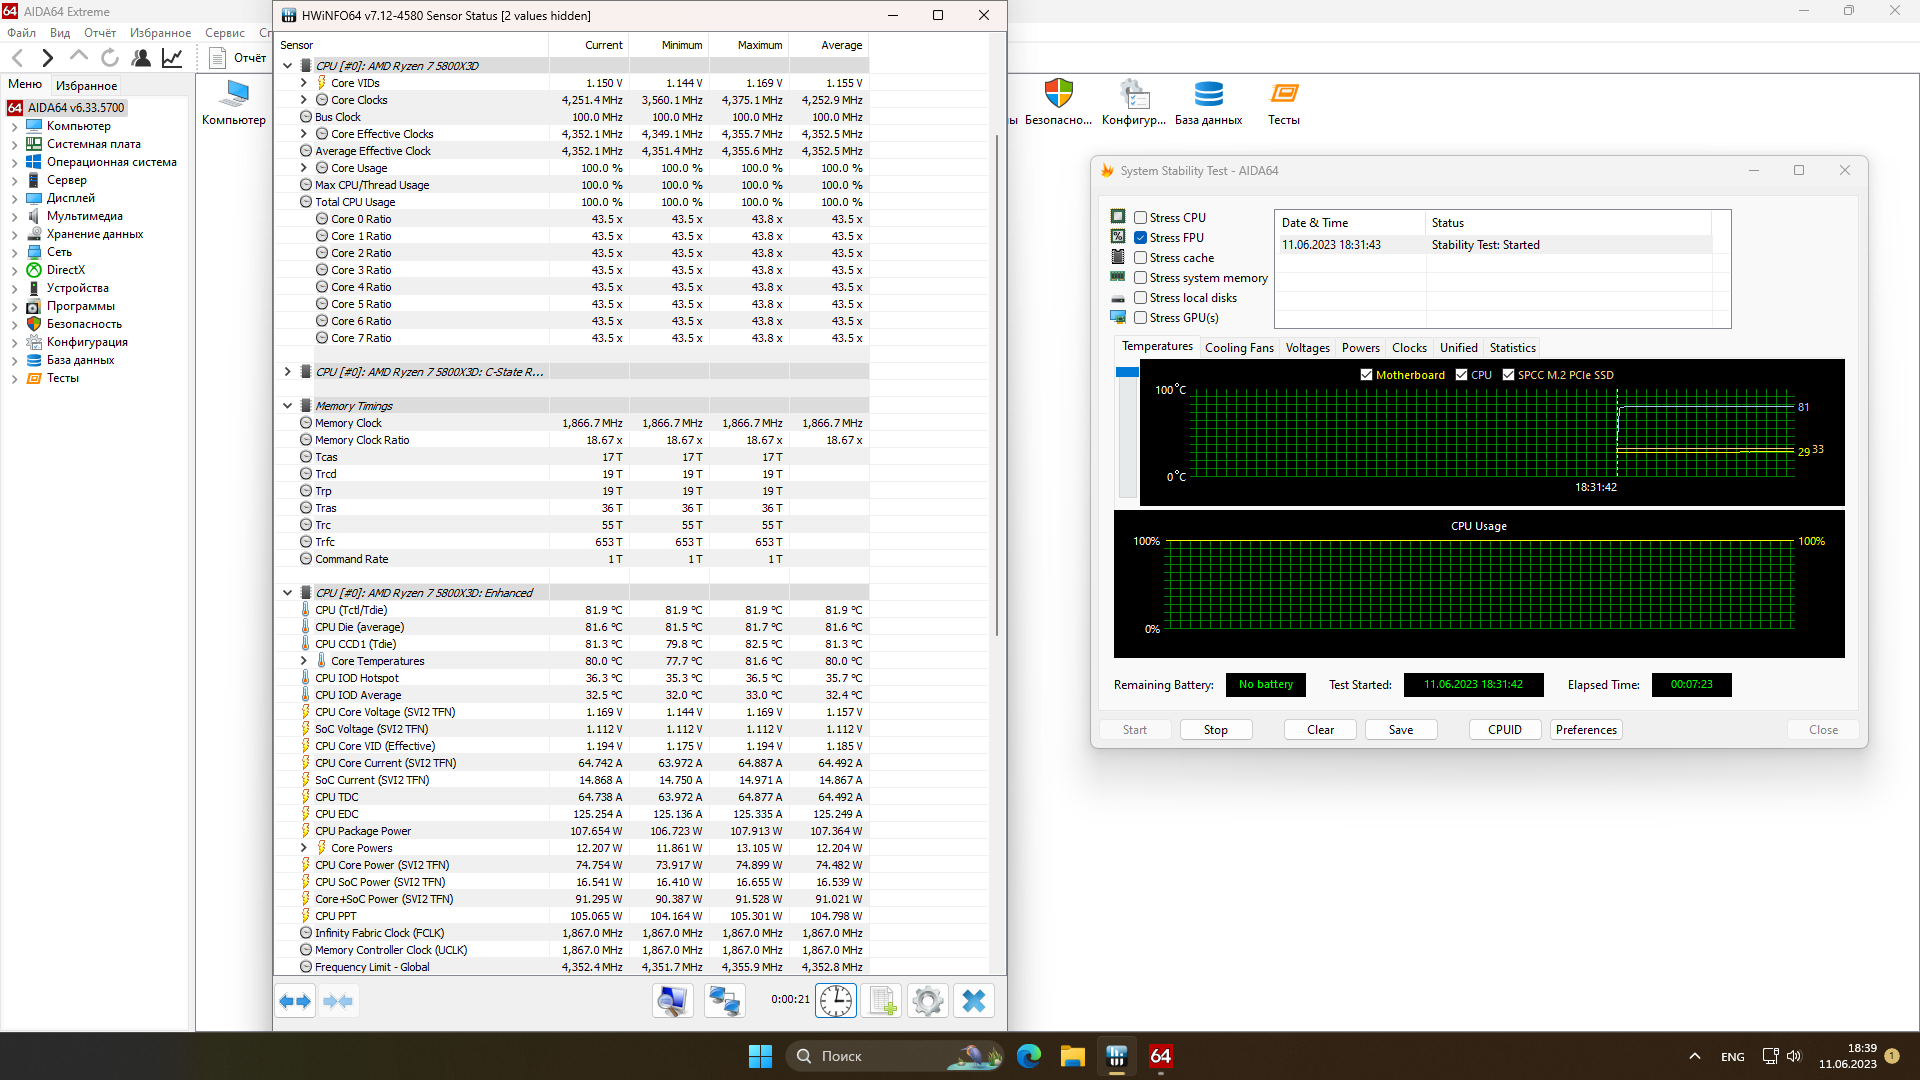The width and height of the screenshot is (1920, 1080).
Task: Click the expand-columns blue arrows icon
Action: (295, 1000)
